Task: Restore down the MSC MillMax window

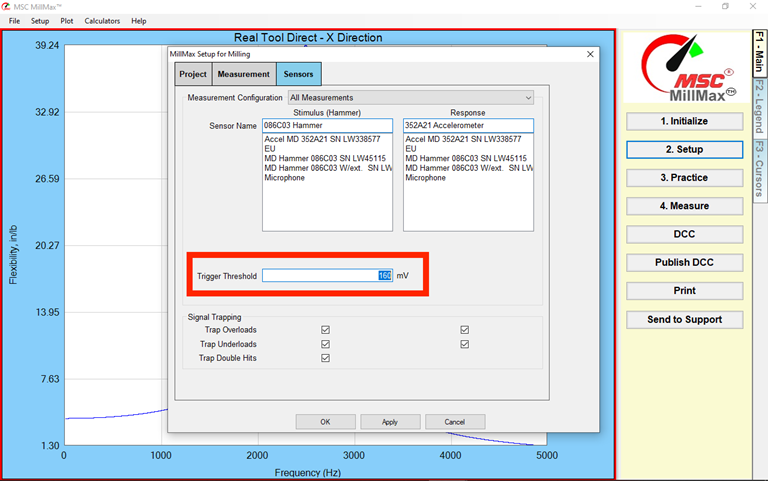Action: 725,6
